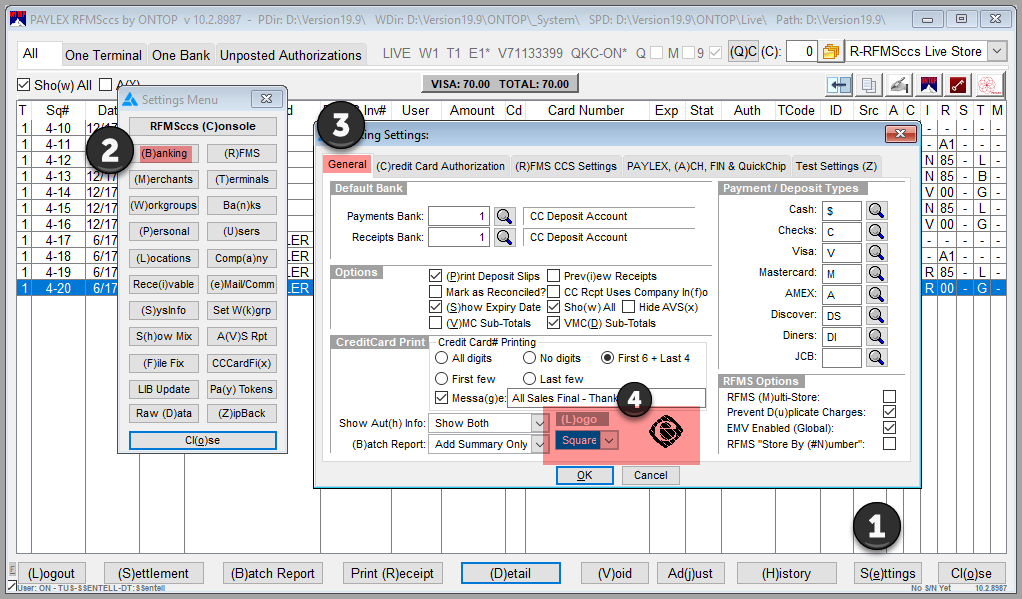The height and width of the screenshot is (599, 1022).
Task: Expand the (B)atch Report dropdown
Action: point(539,444)
